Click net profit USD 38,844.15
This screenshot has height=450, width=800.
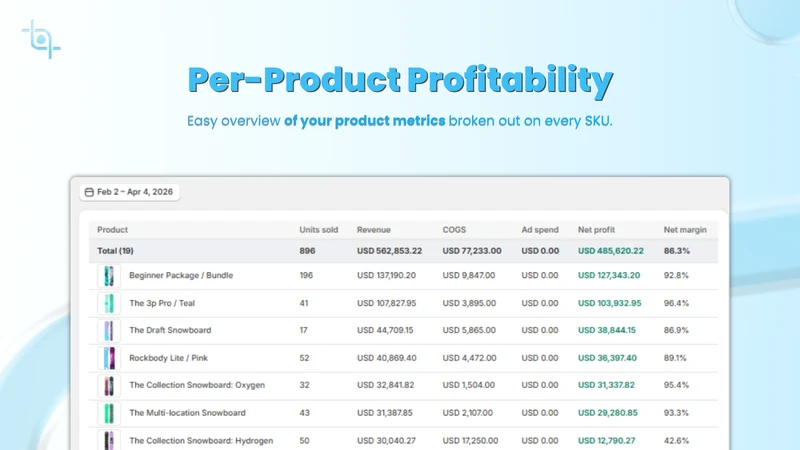pos(607,330)
